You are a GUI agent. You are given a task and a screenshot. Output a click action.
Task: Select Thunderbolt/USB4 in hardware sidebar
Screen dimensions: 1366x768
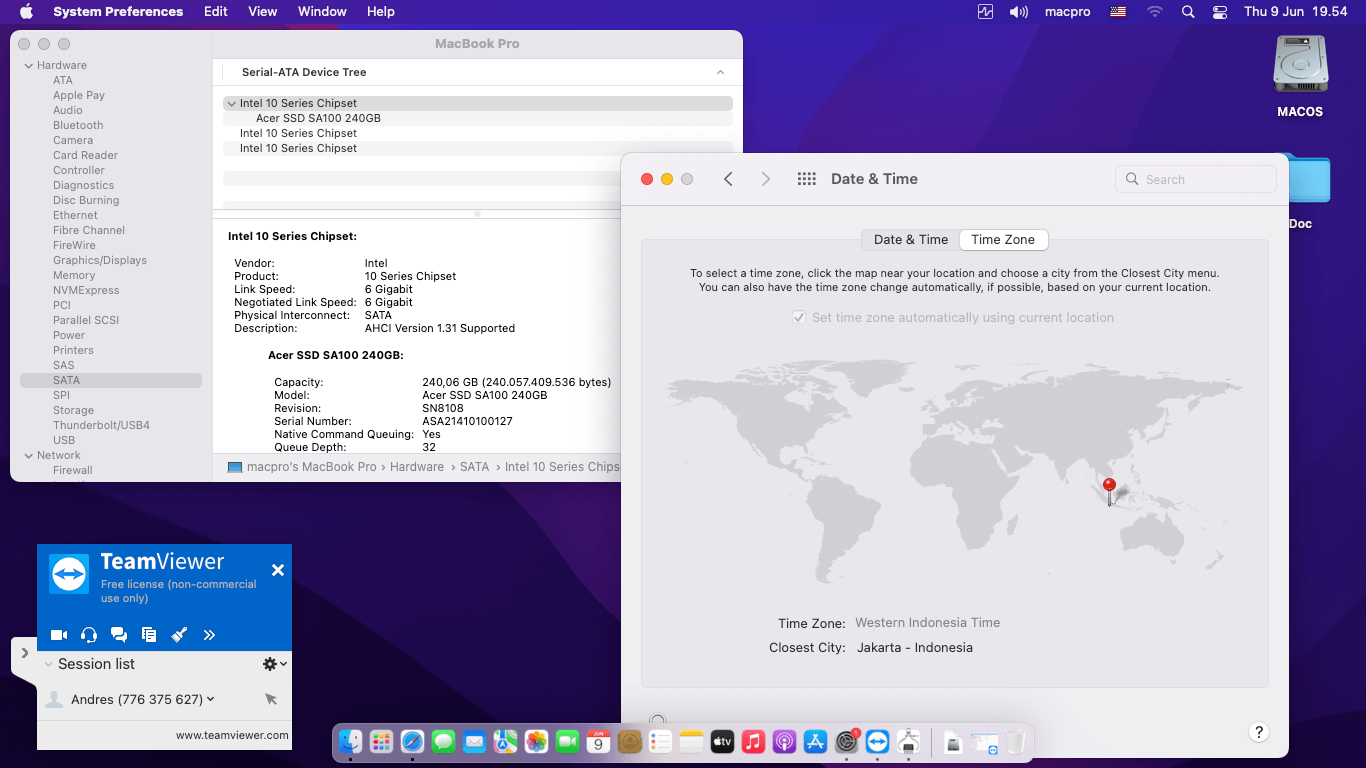pos(101,425)
